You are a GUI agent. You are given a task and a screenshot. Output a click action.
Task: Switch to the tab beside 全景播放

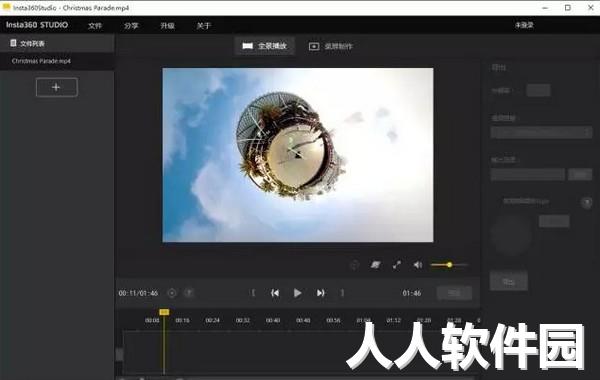point(330,46)
